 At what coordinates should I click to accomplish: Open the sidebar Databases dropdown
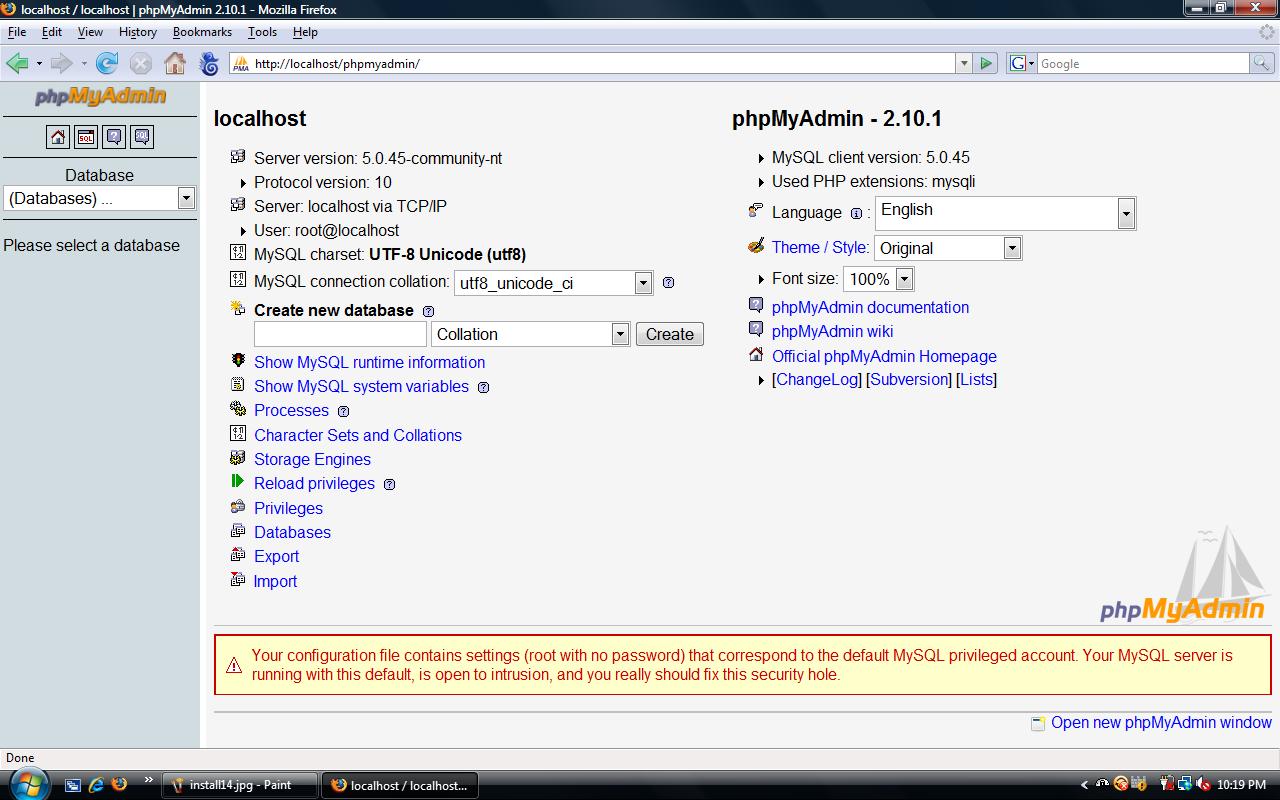click(185, 198)
